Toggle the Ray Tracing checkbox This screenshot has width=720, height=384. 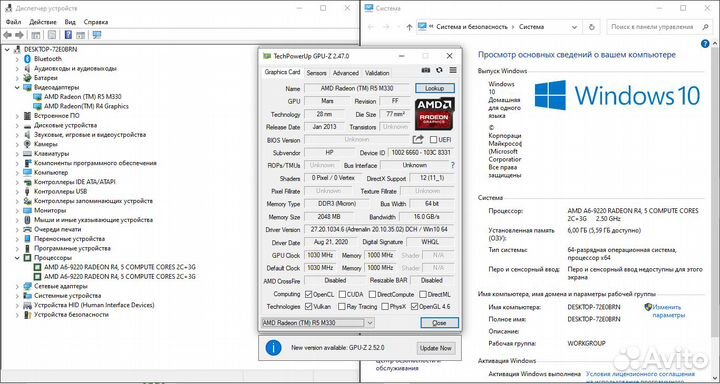point(342,306)
